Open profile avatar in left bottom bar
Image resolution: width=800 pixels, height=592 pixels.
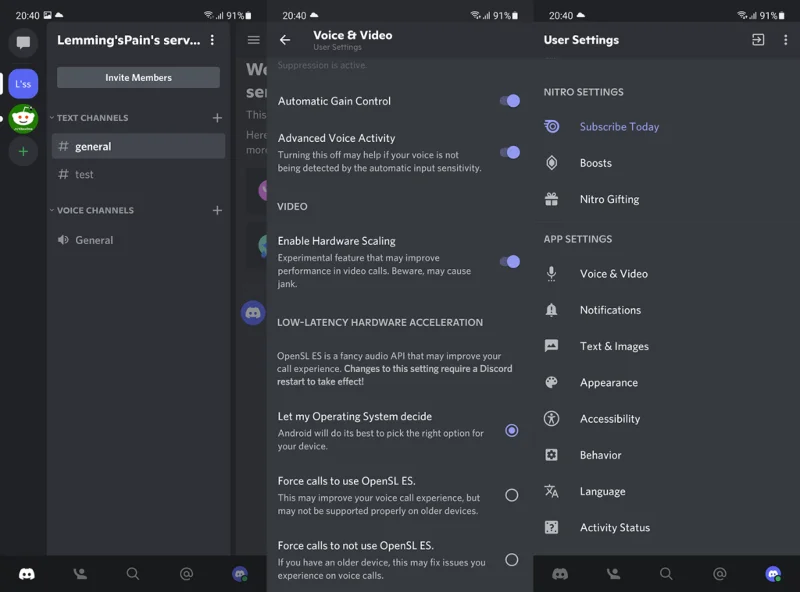pyautogui.click(x=240, y=574)
